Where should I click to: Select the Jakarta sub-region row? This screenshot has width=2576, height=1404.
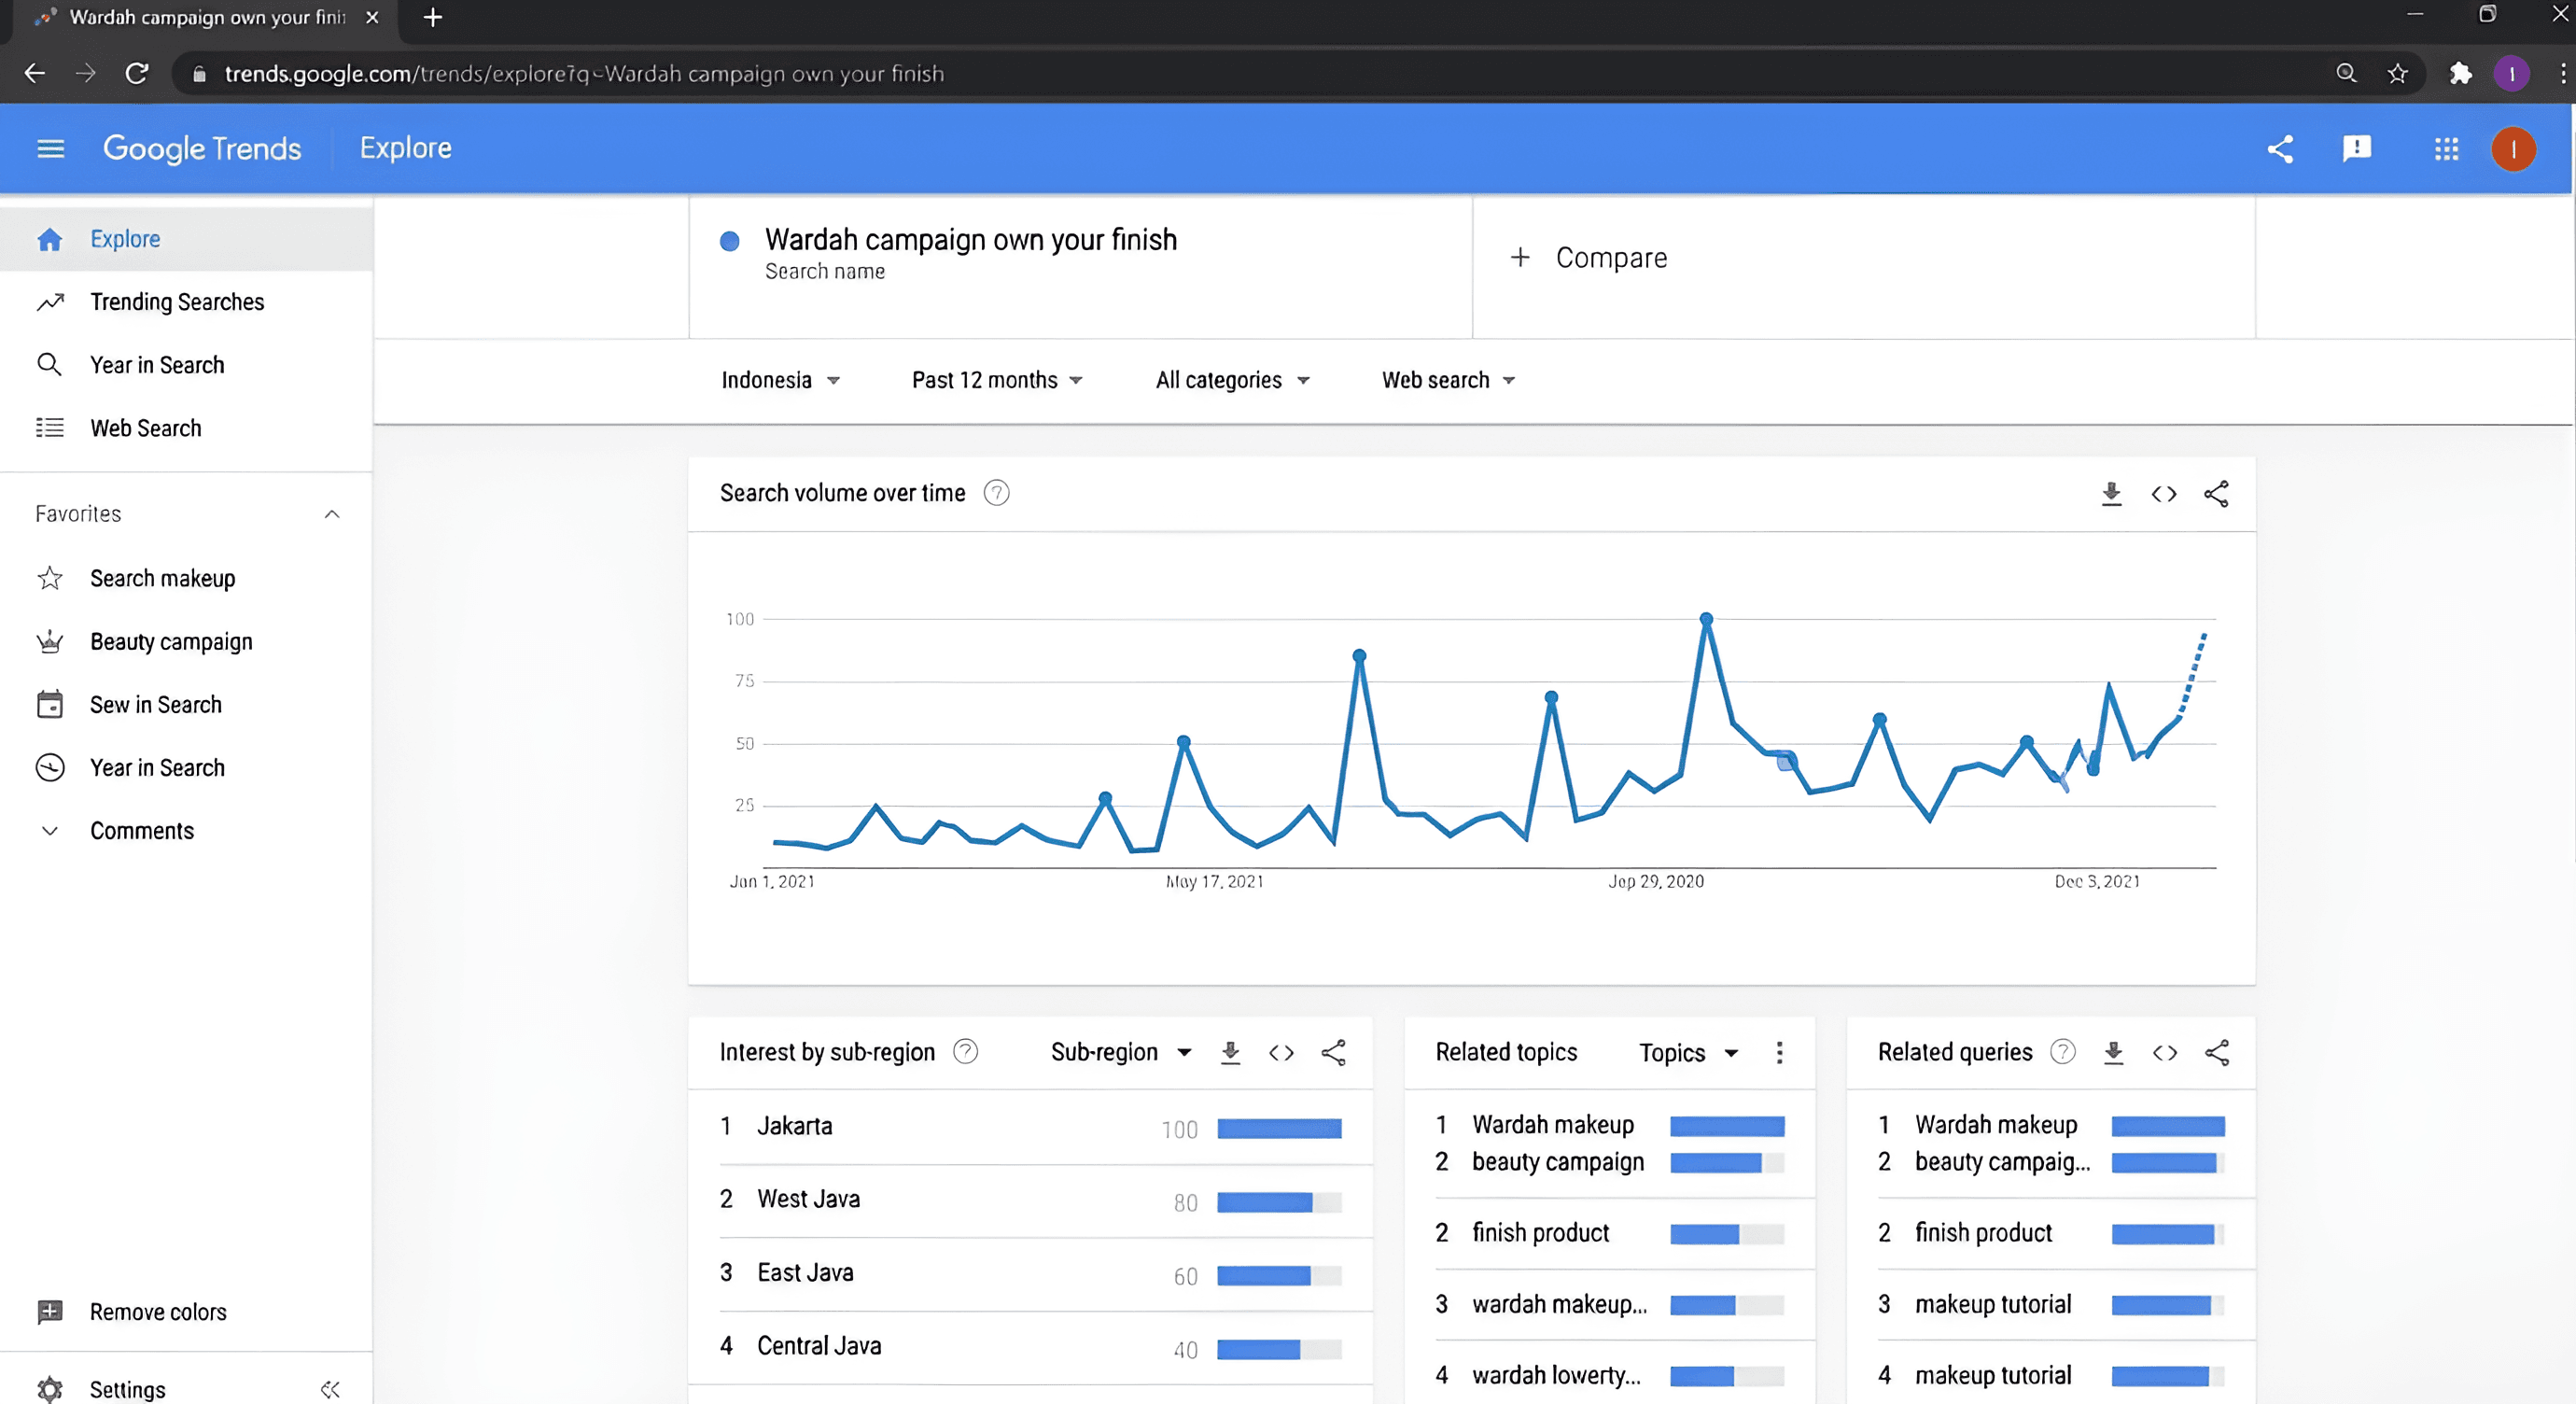1031,1127
